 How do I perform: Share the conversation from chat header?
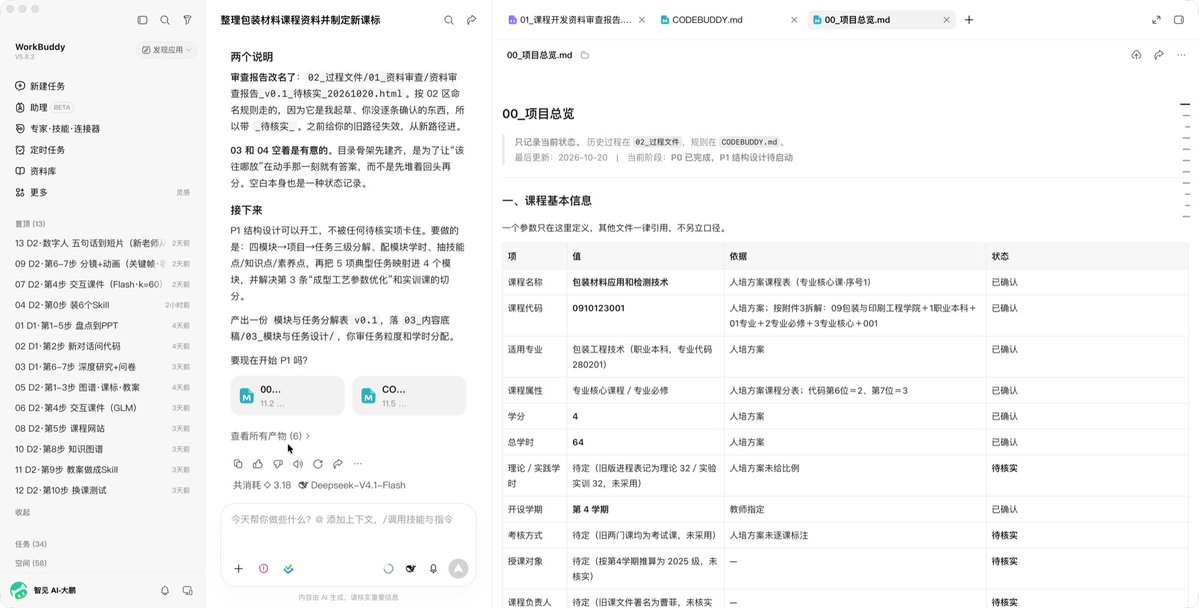[x=471, y=20]
